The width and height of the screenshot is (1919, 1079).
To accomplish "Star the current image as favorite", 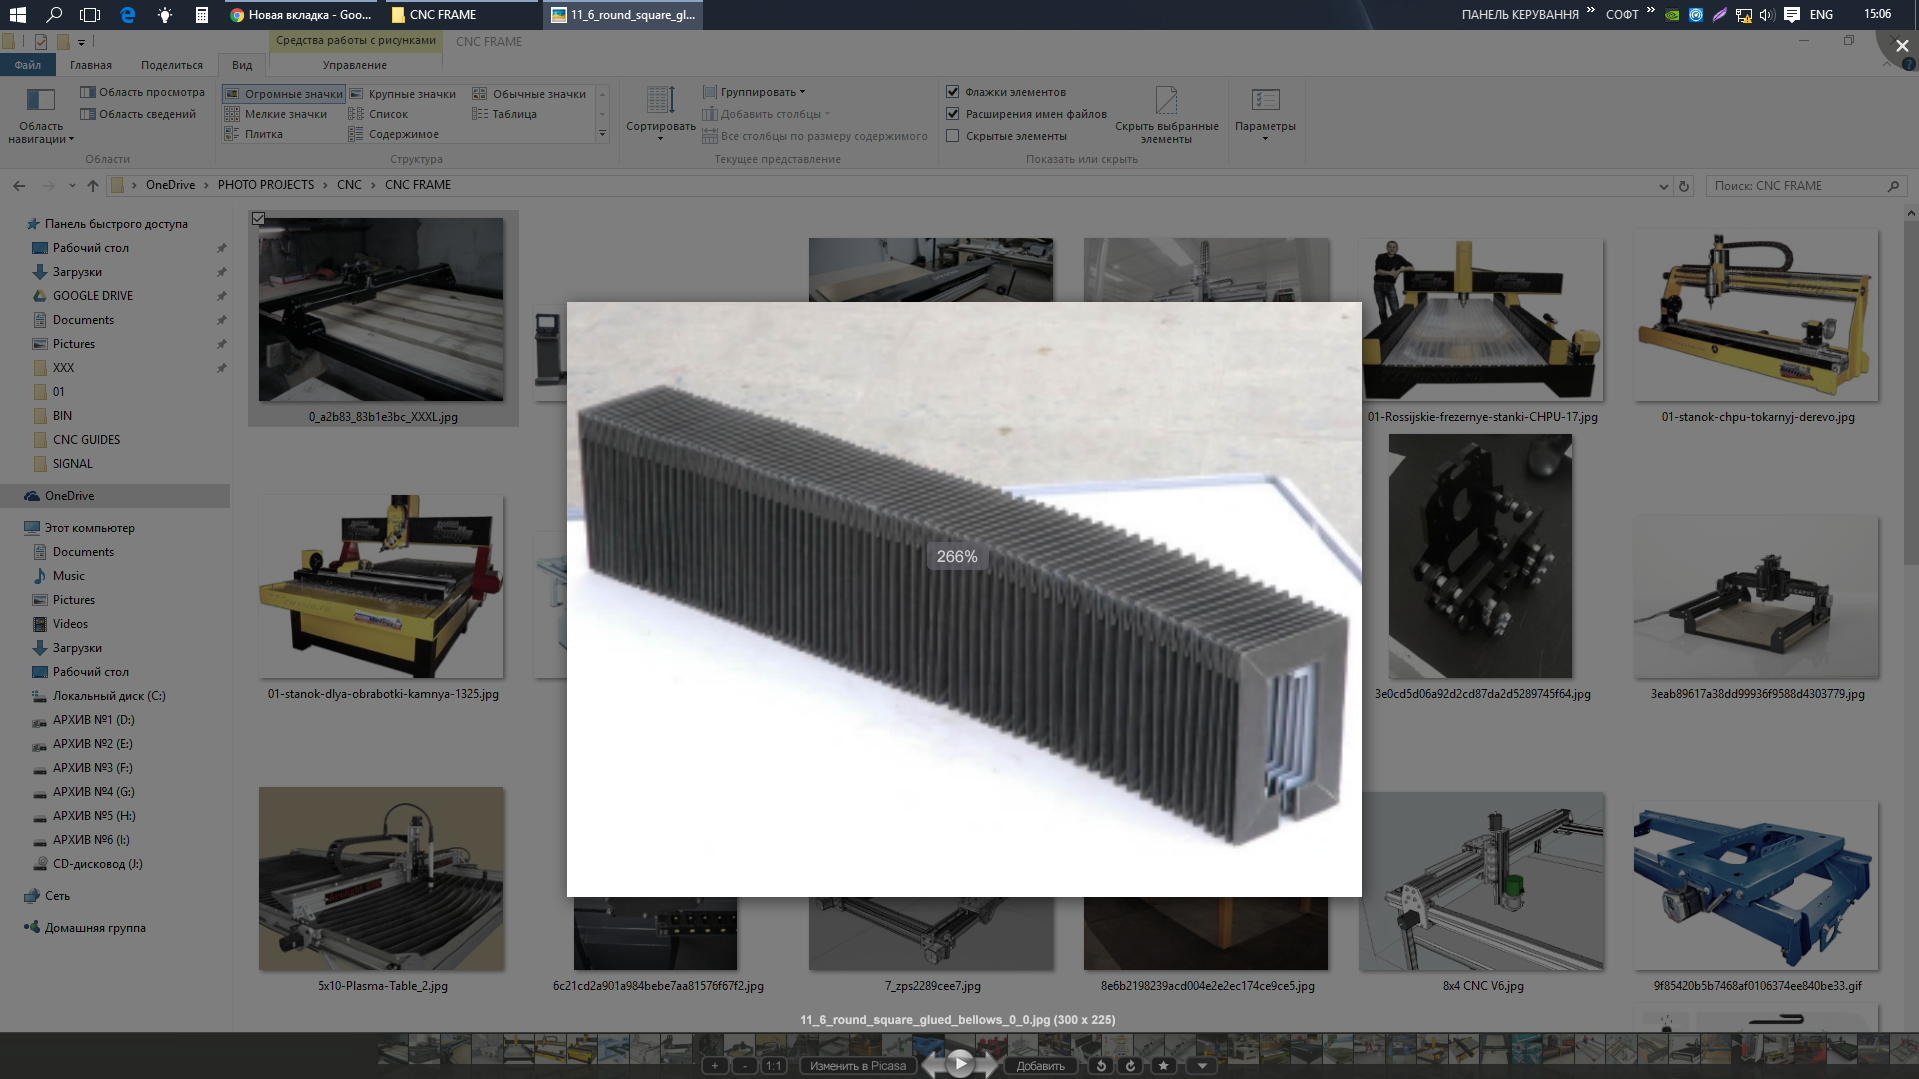I will click(1163, 1066).
